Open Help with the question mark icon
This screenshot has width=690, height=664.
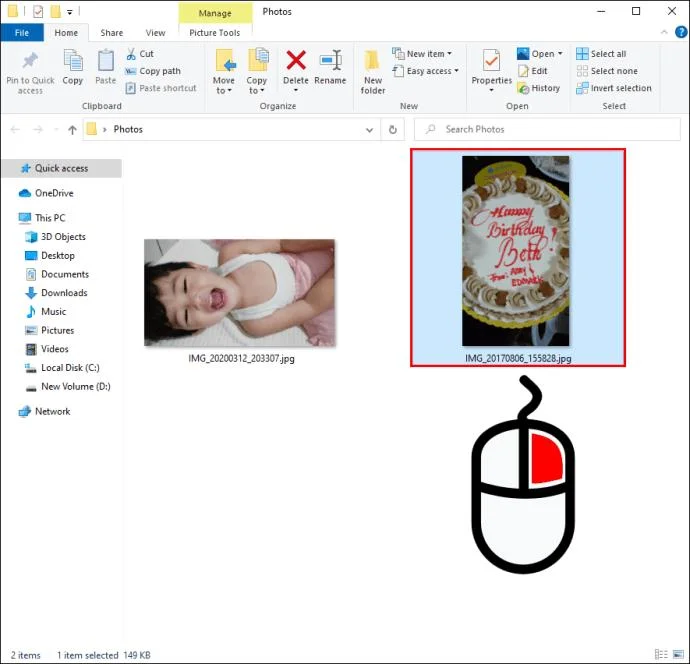pos(681,32)
